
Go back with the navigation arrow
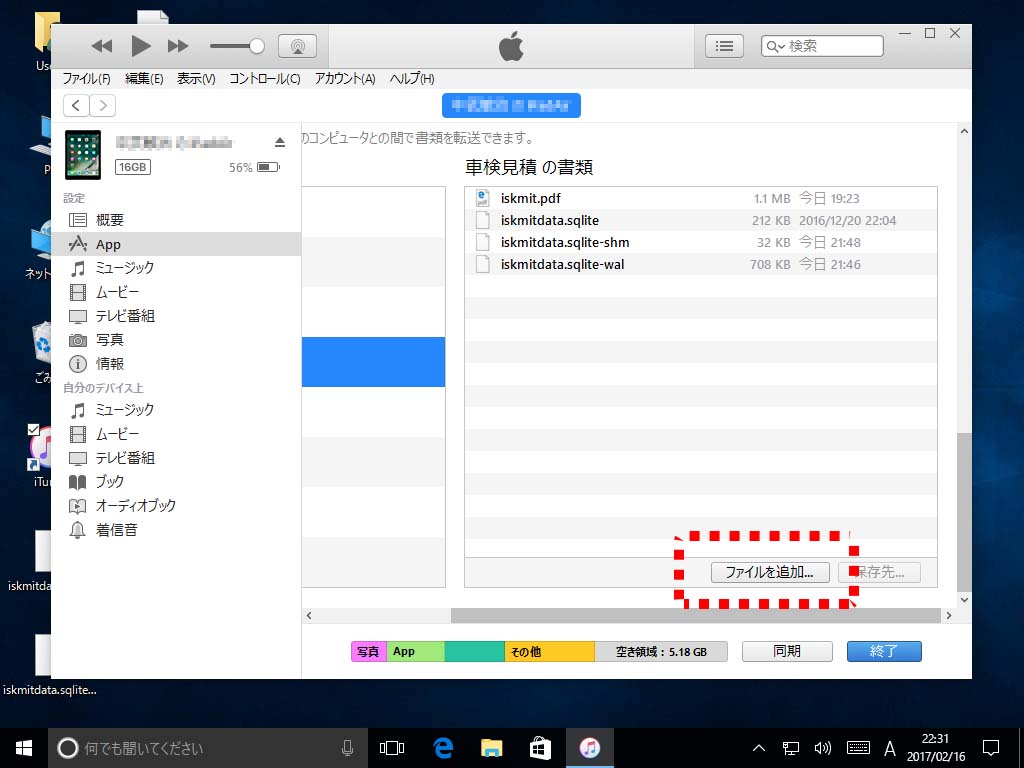click(76, 106)
